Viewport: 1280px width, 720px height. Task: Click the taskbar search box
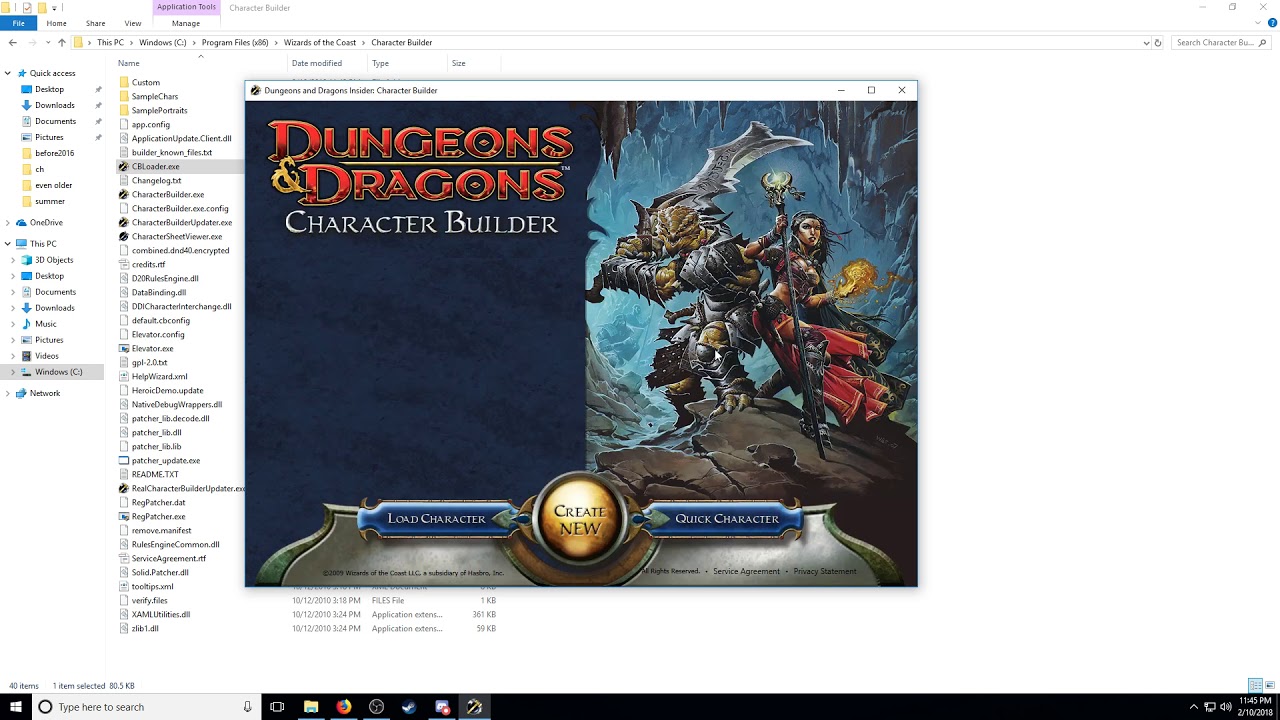145,707
